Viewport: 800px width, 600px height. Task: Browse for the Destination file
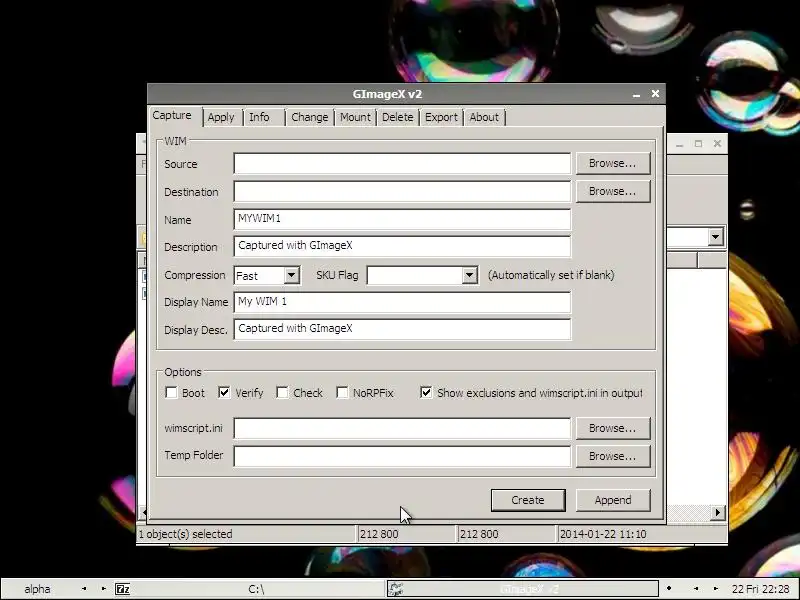613,191
